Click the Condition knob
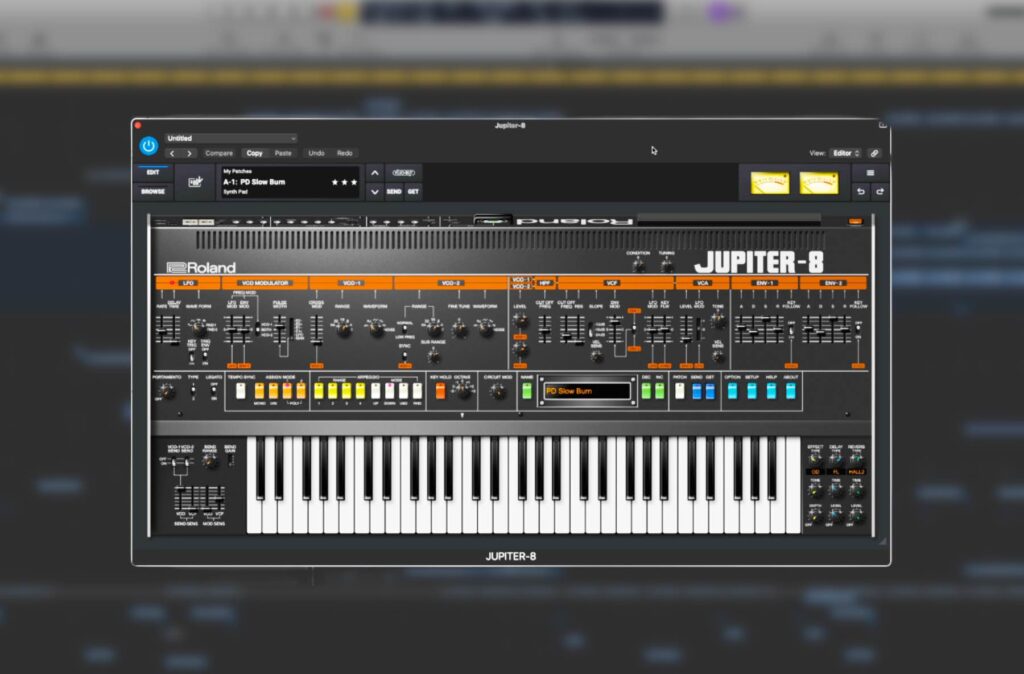1024x674 pixels. coord(638,266)
